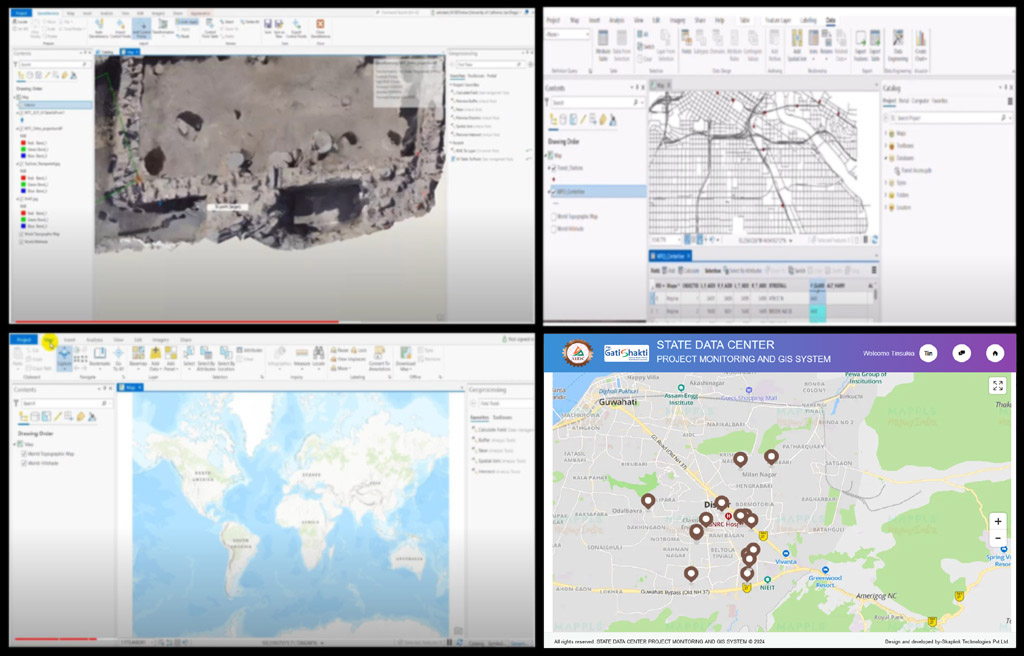This screenshot has width=1024, height=656.
Task: Collapse the Databases node in Catalog
Action: (888, 158)
